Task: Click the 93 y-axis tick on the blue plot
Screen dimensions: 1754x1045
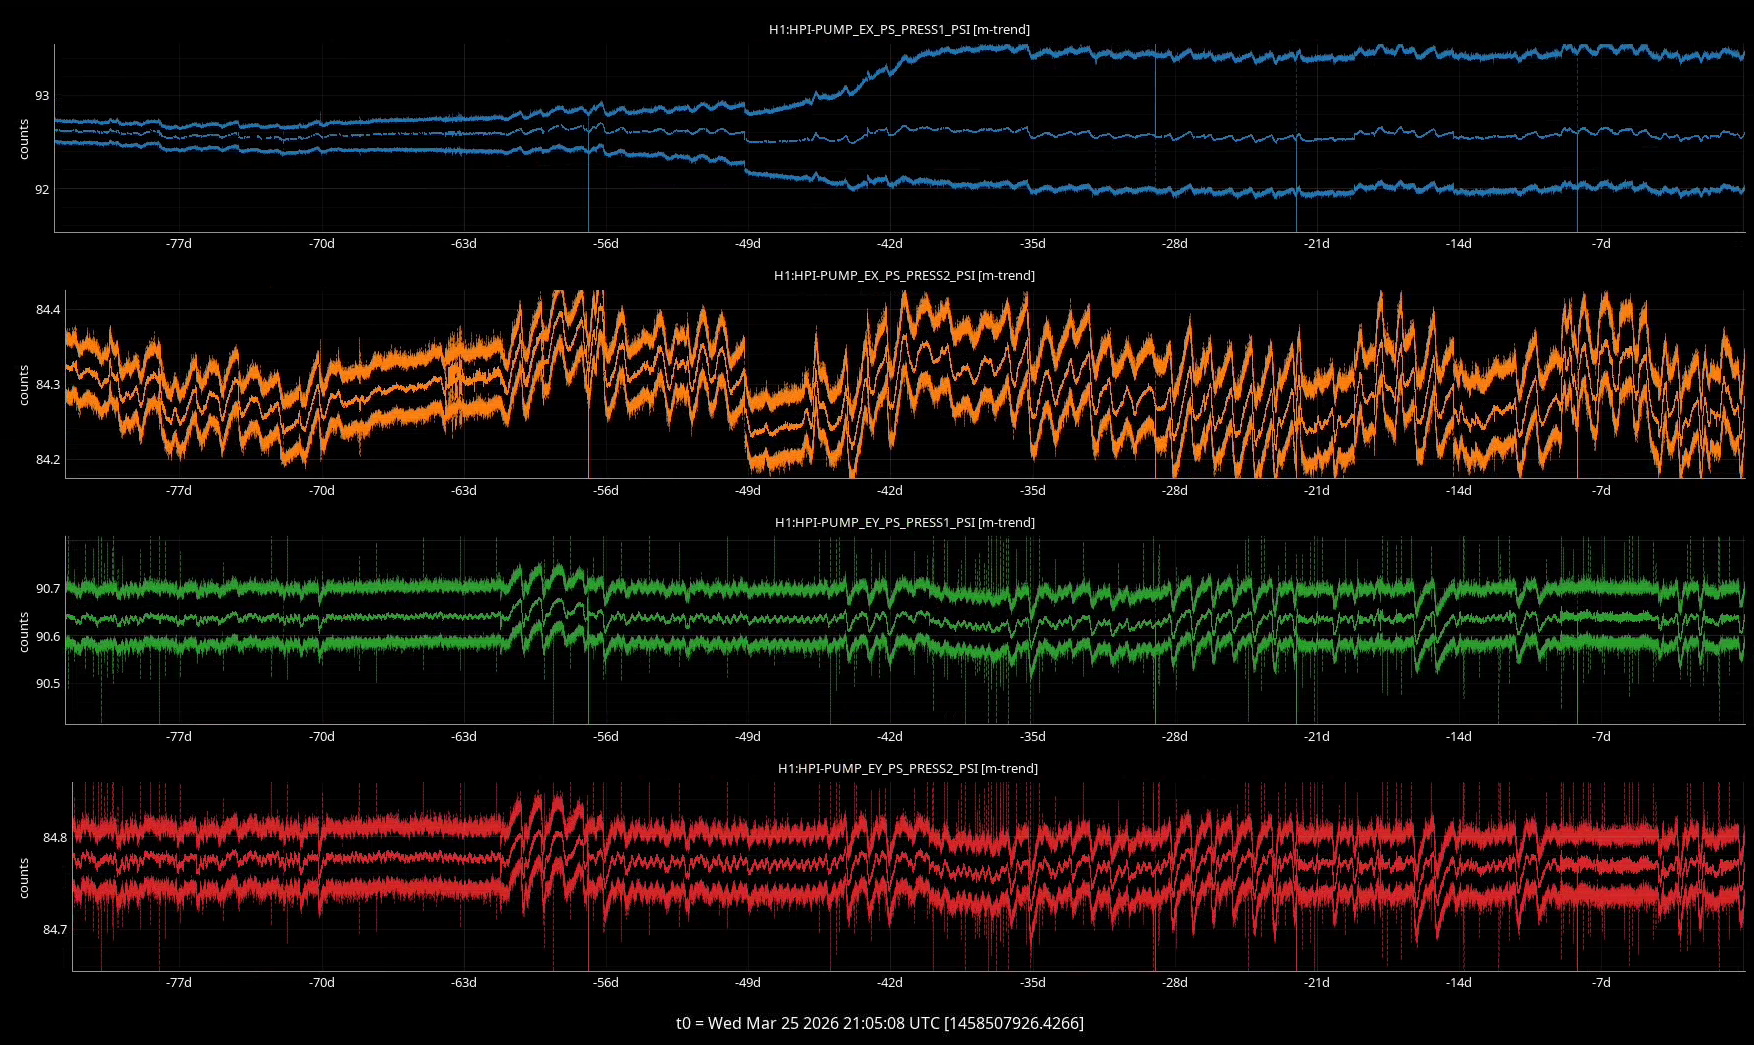Action: coord(42,96)
